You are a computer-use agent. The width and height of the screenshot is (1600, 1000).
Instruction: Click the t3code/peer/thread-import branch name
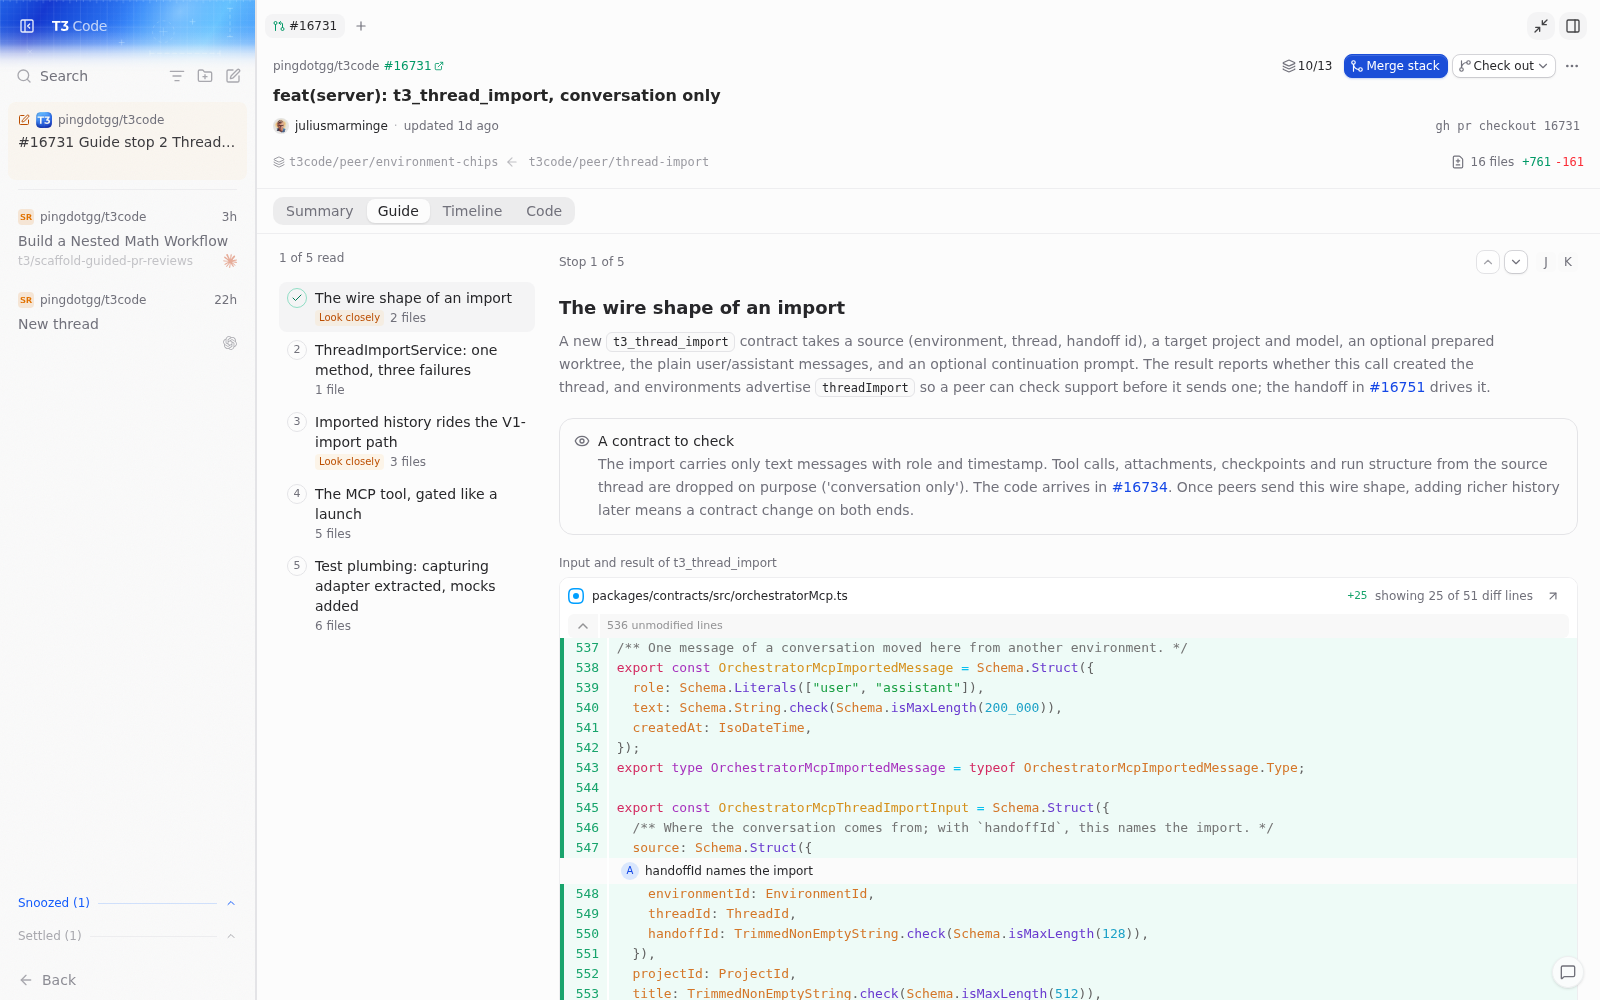[x=619, y=162]
